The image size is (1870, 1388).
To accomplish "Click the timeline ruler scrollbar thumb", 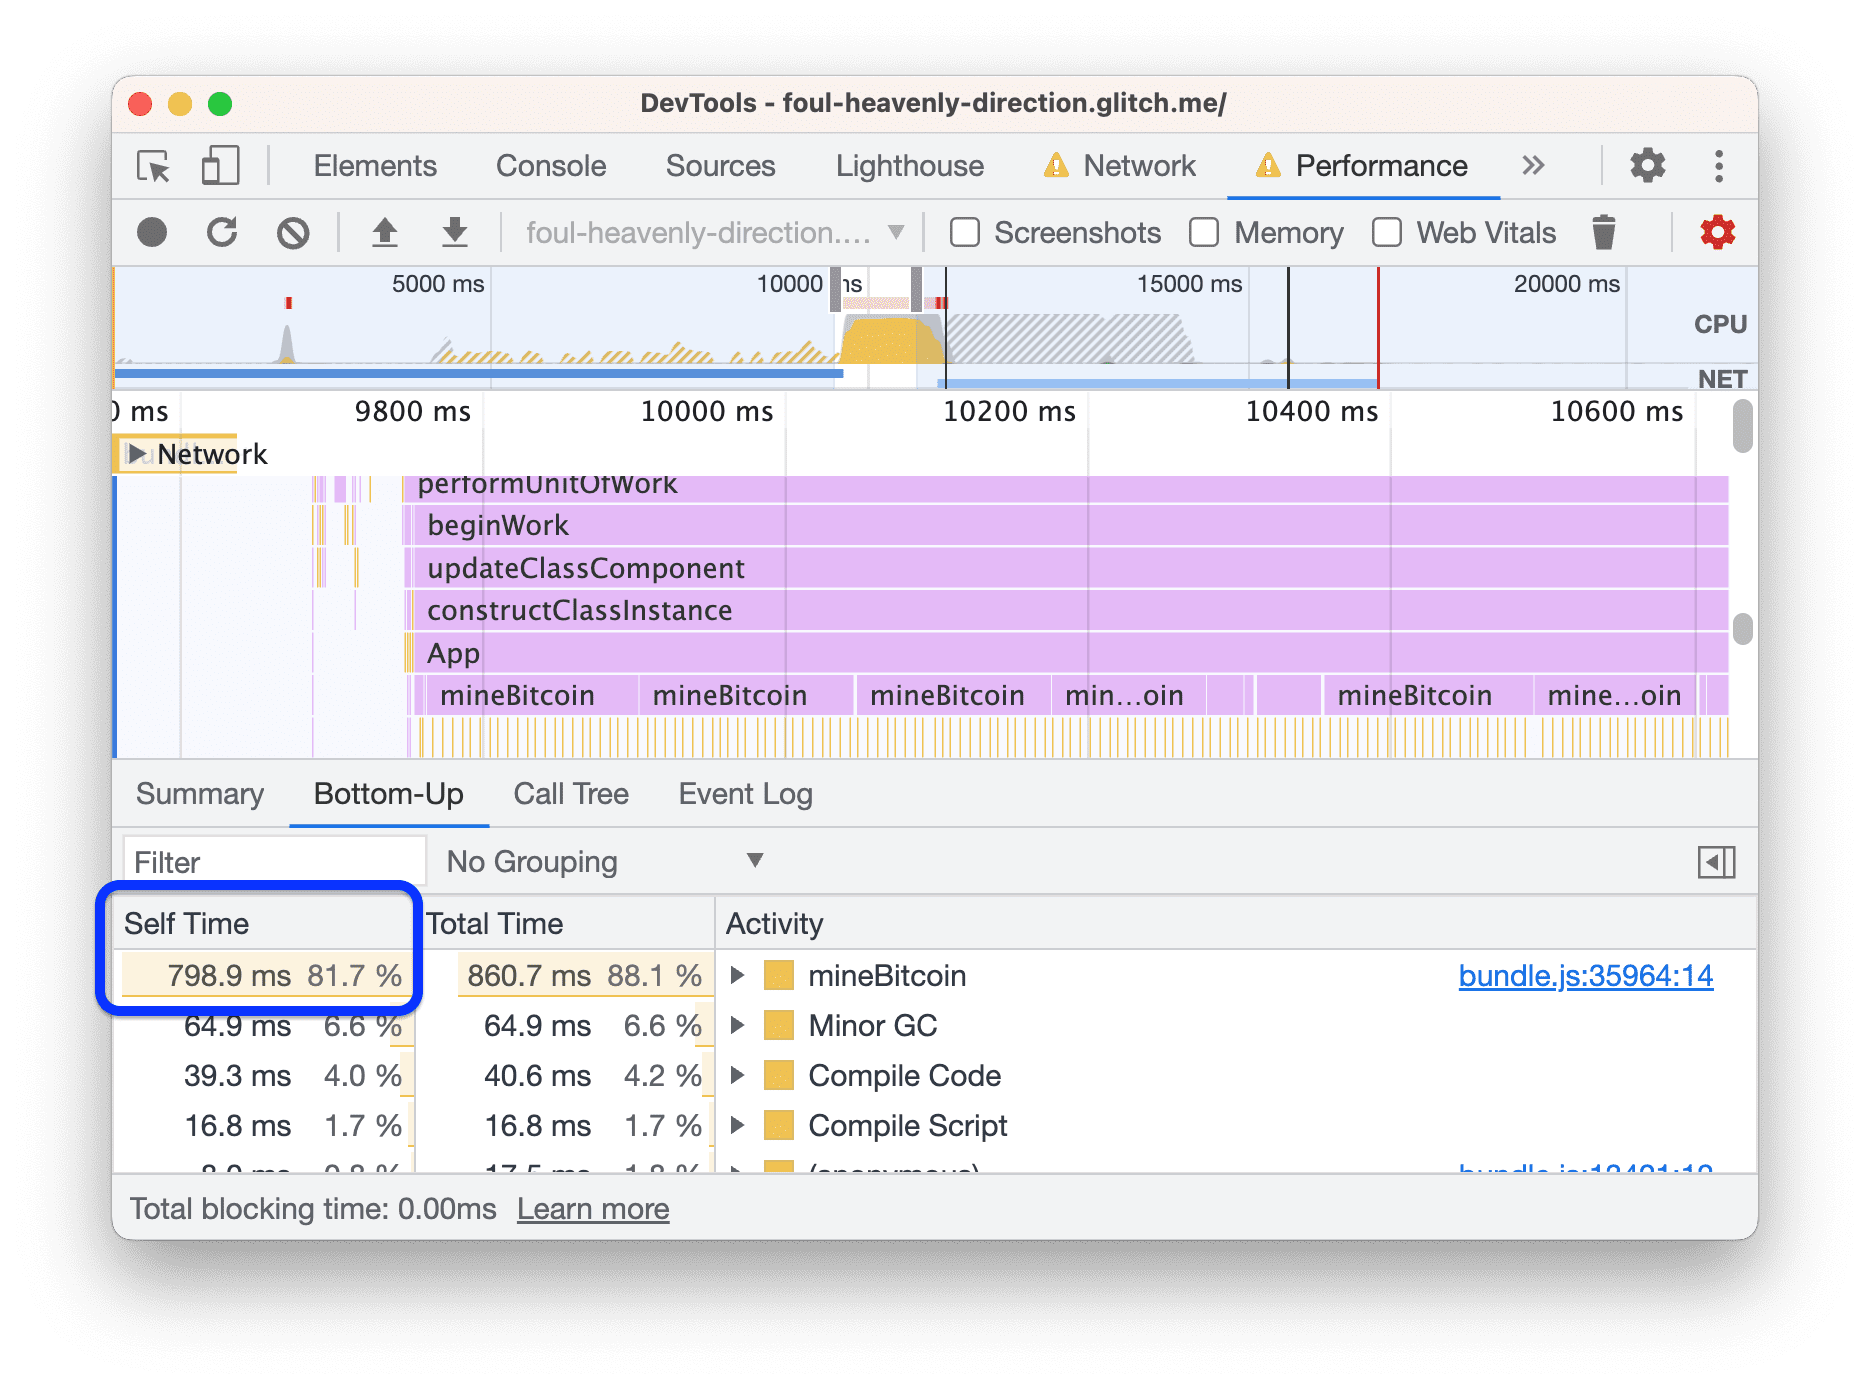I will click(1743, 425).
